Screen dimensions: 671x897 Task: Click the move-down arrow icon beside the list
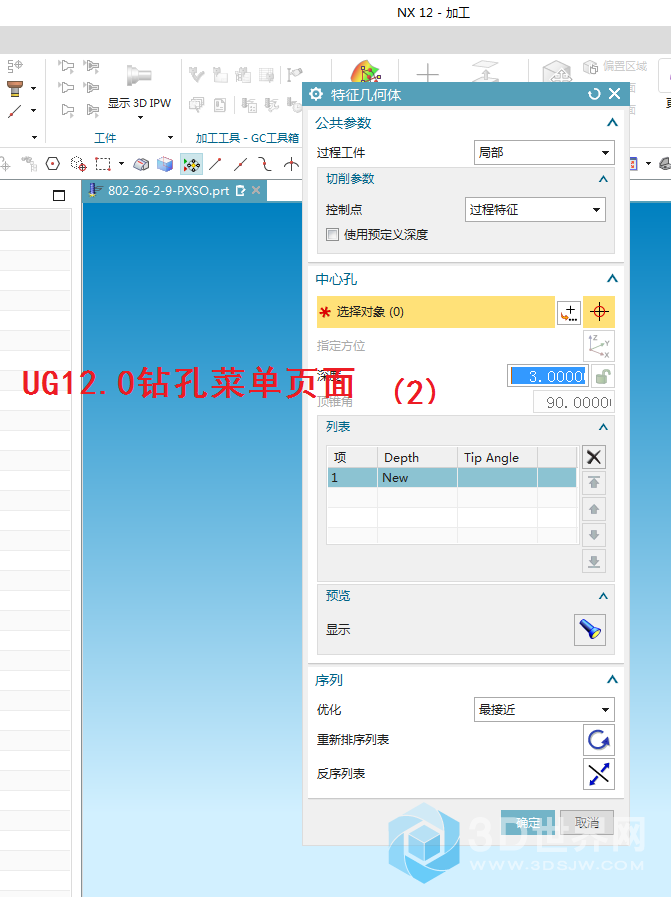594,535
